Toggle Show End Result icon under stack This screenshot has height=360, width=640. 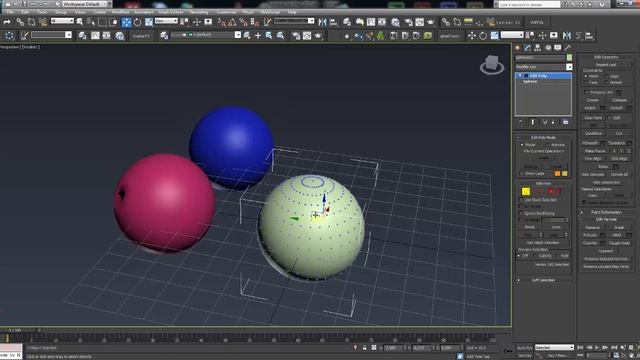point(533,122)
